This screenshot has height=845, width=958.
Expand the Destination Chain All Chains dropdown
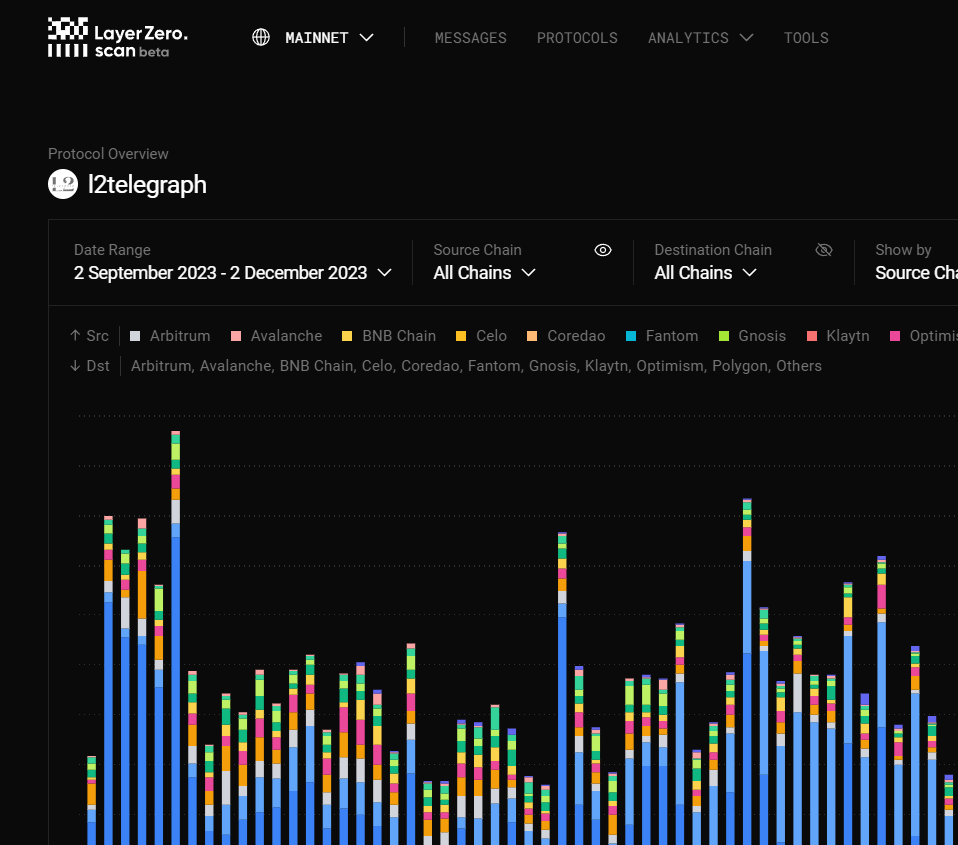point(705,273)
